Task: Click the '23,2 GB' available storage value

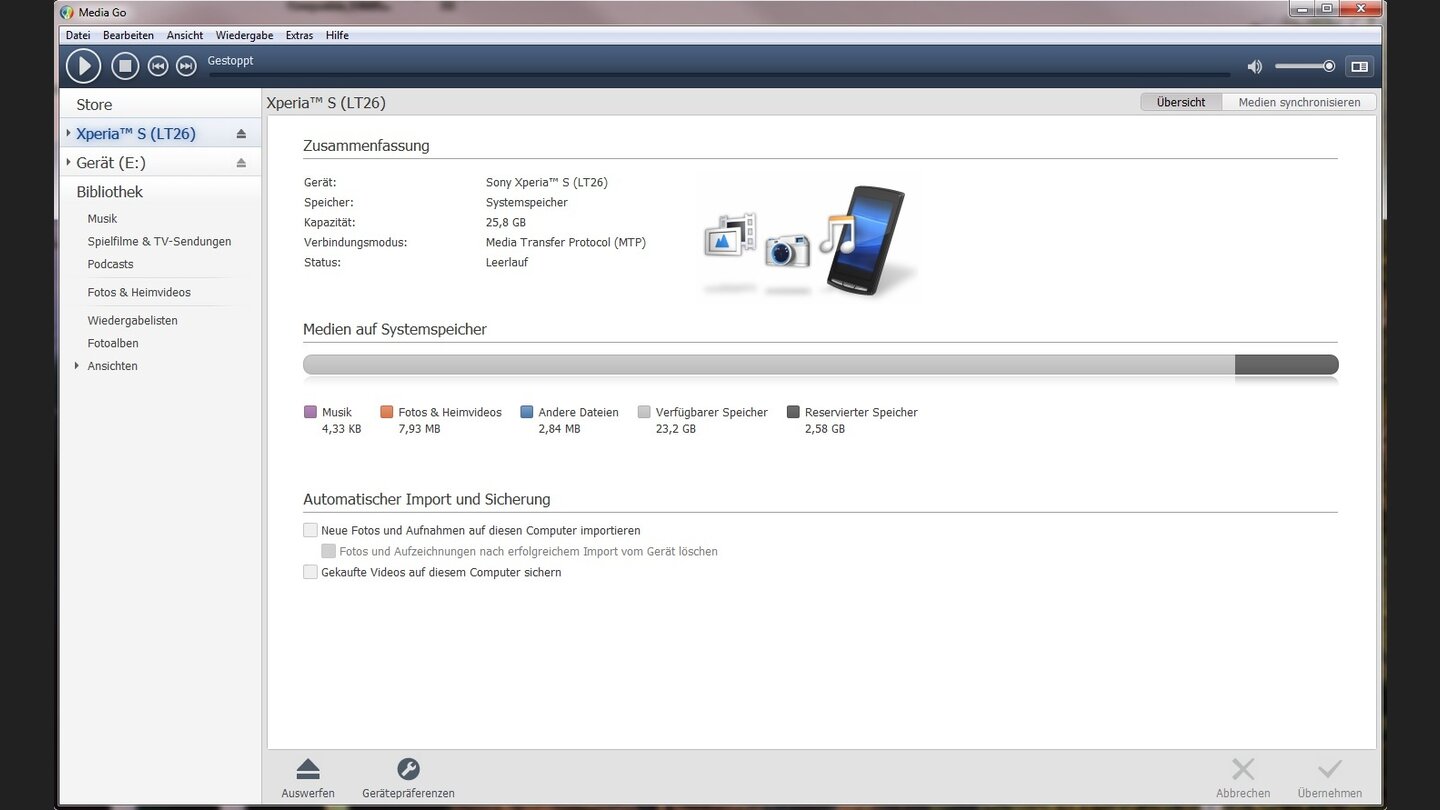Action: pyautogui.click(x=676, y=429)
